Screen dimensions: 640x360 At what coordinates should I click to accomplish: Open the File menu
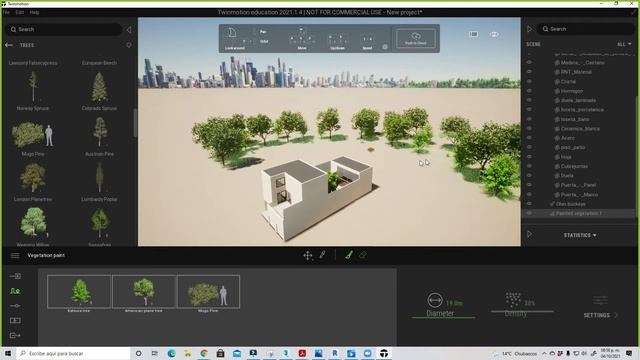(x=7, y=12)
